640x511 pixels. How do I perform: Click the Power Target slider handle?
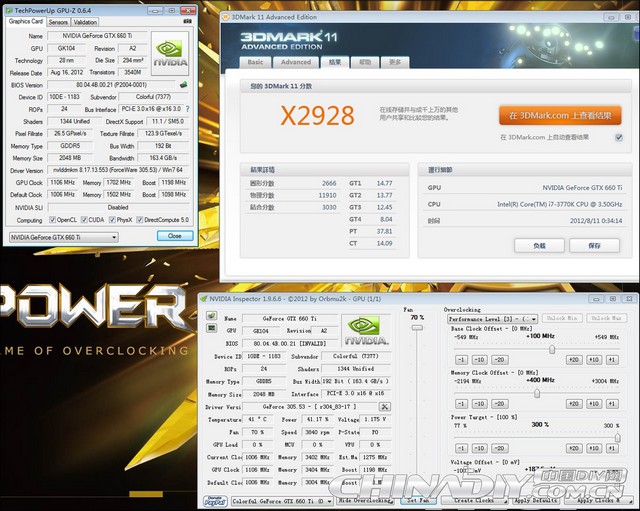coord(618,438)
